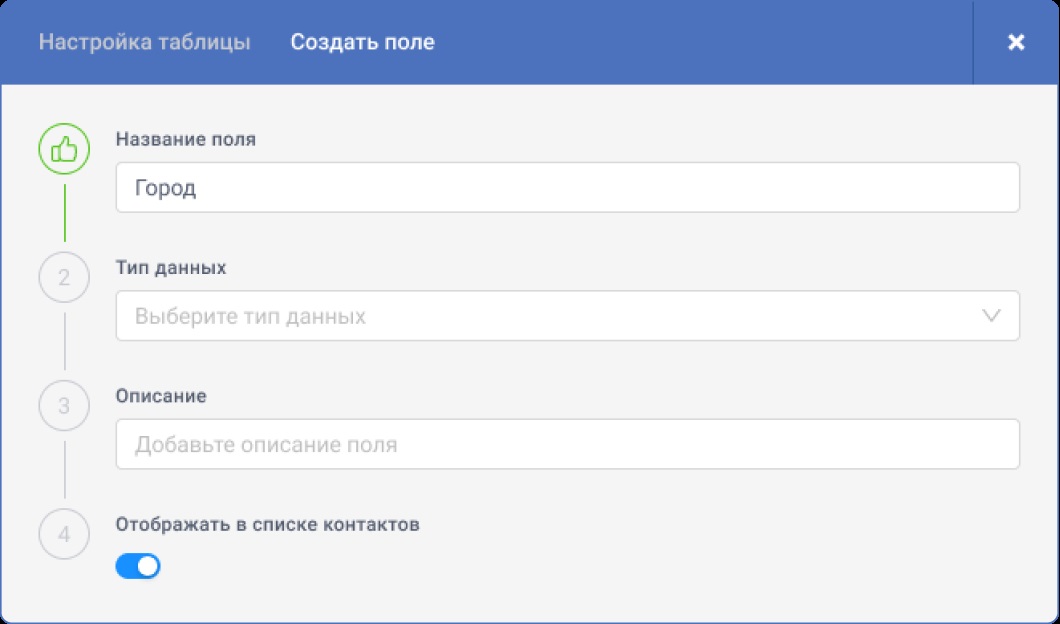Click the word Город in the name field
1060x624 pixels.
tap(165, 188)
